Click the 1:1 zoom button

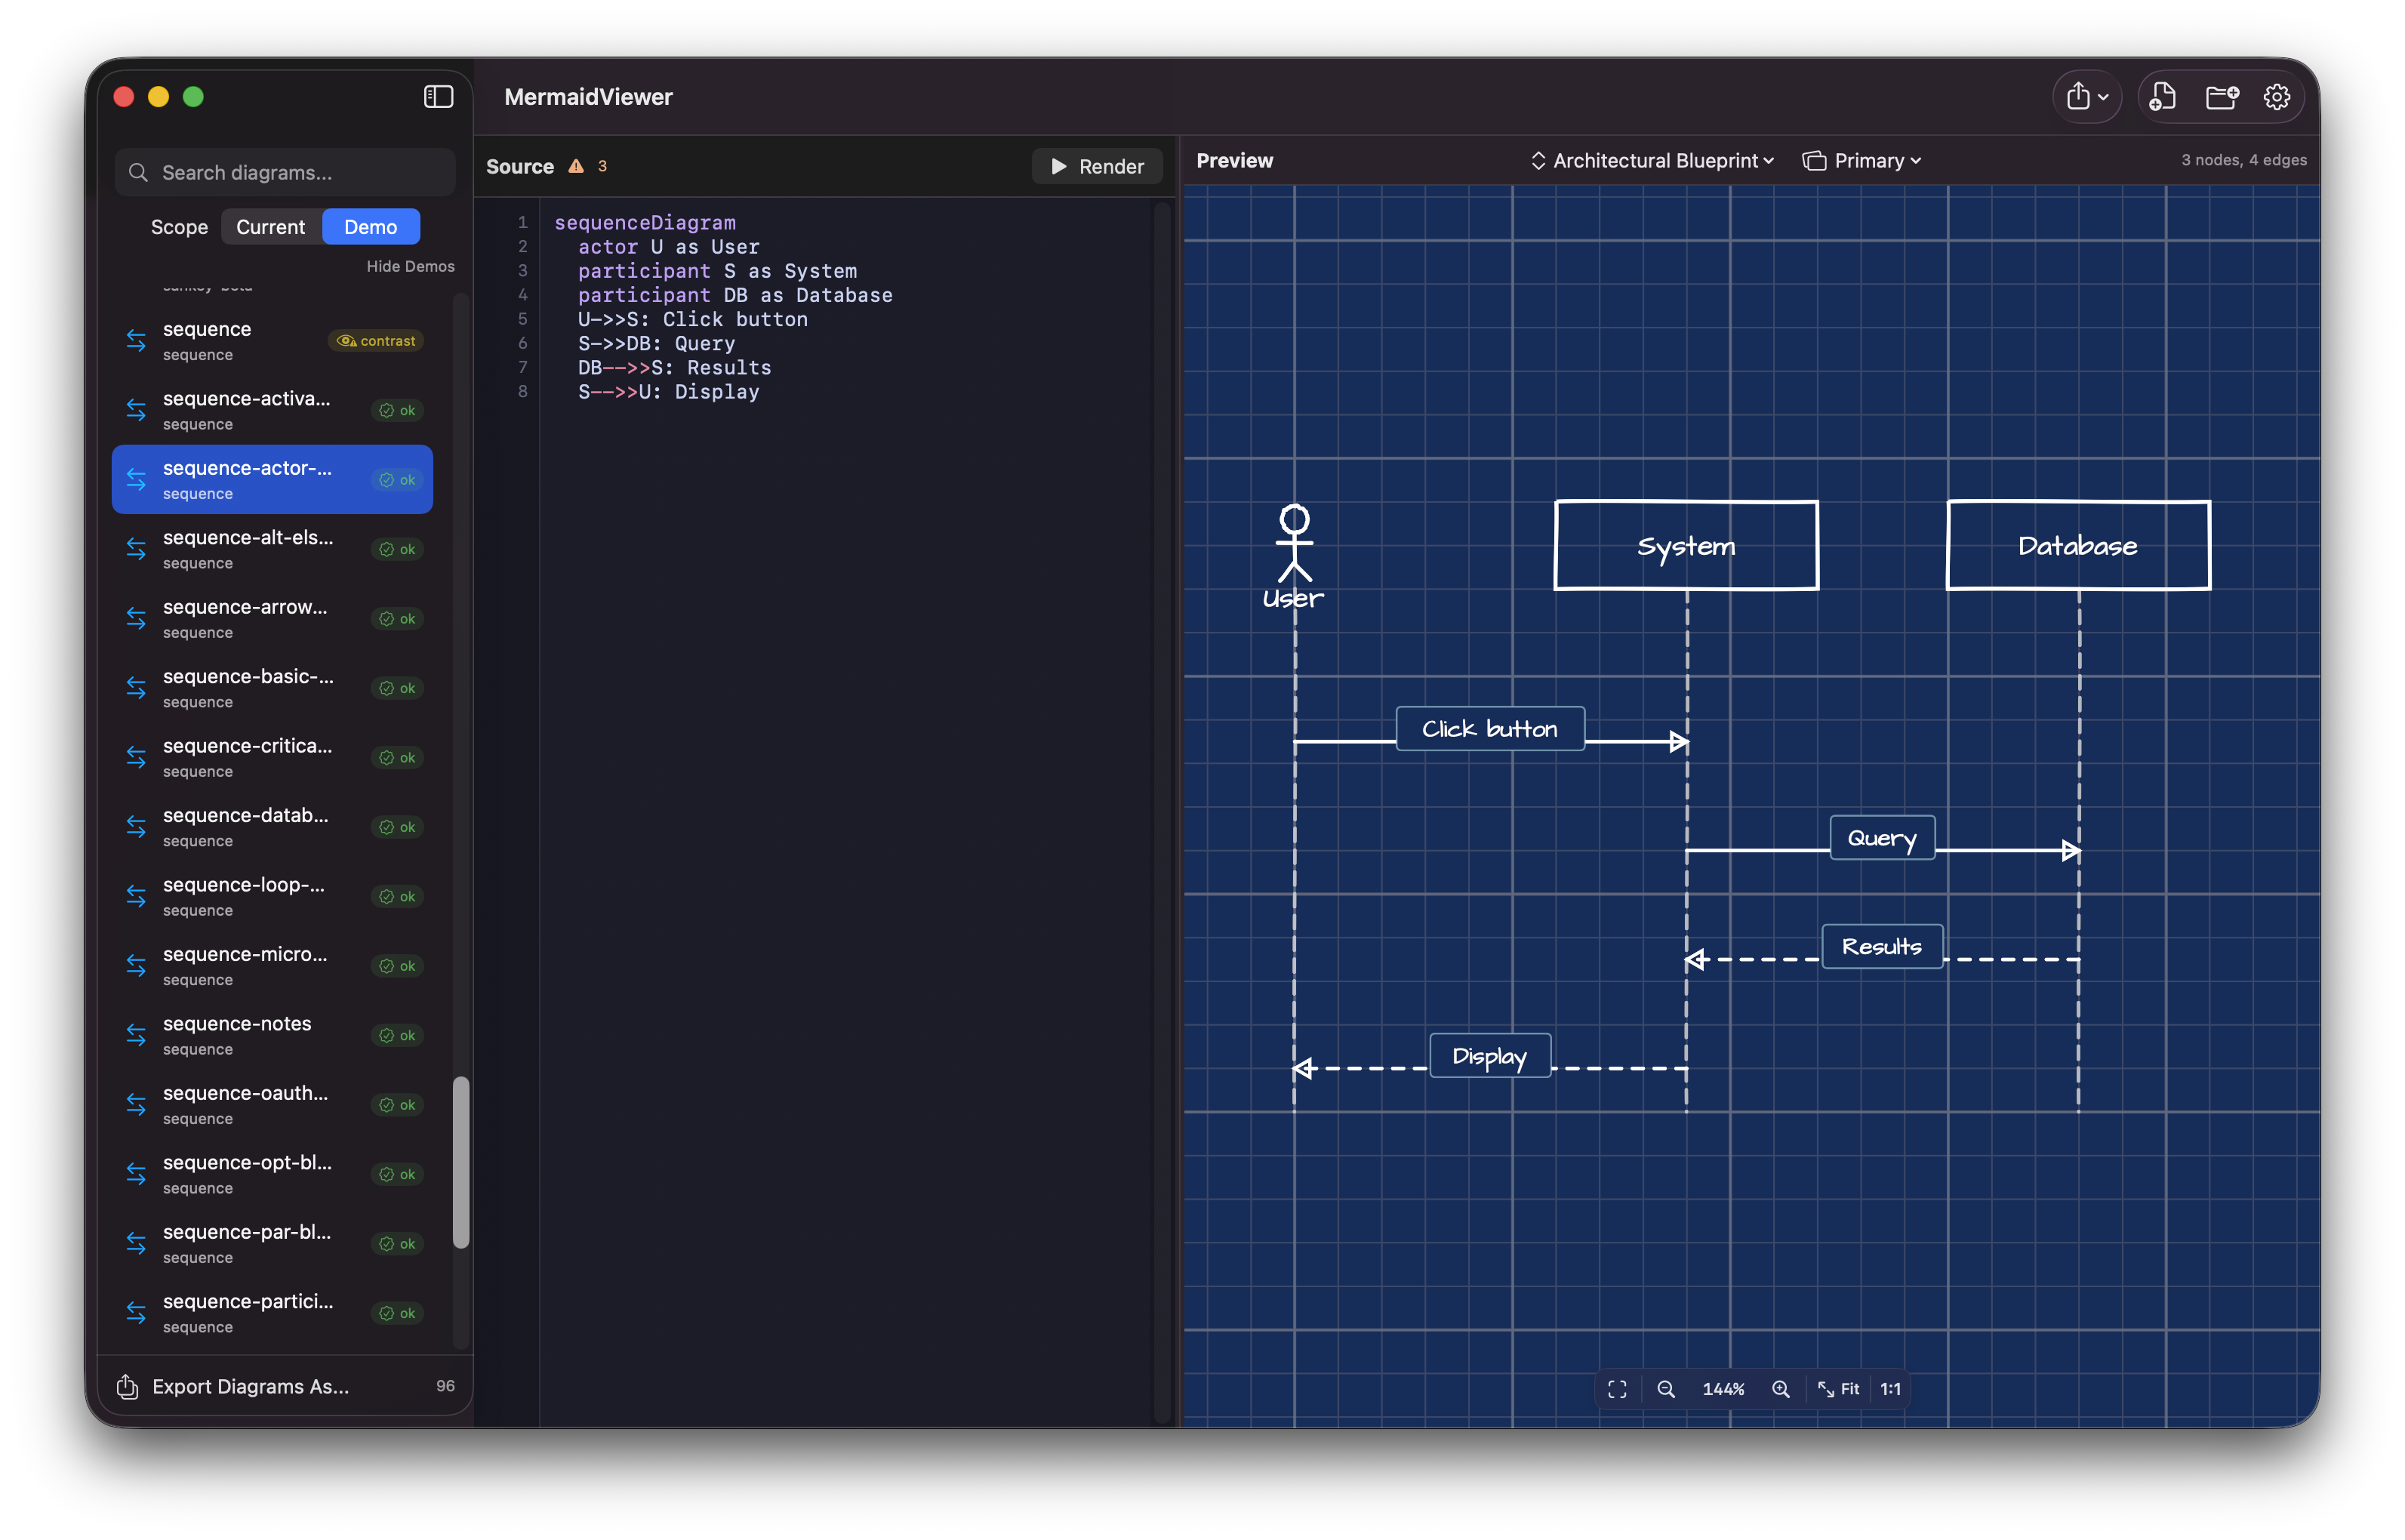pos(1890,1389)
